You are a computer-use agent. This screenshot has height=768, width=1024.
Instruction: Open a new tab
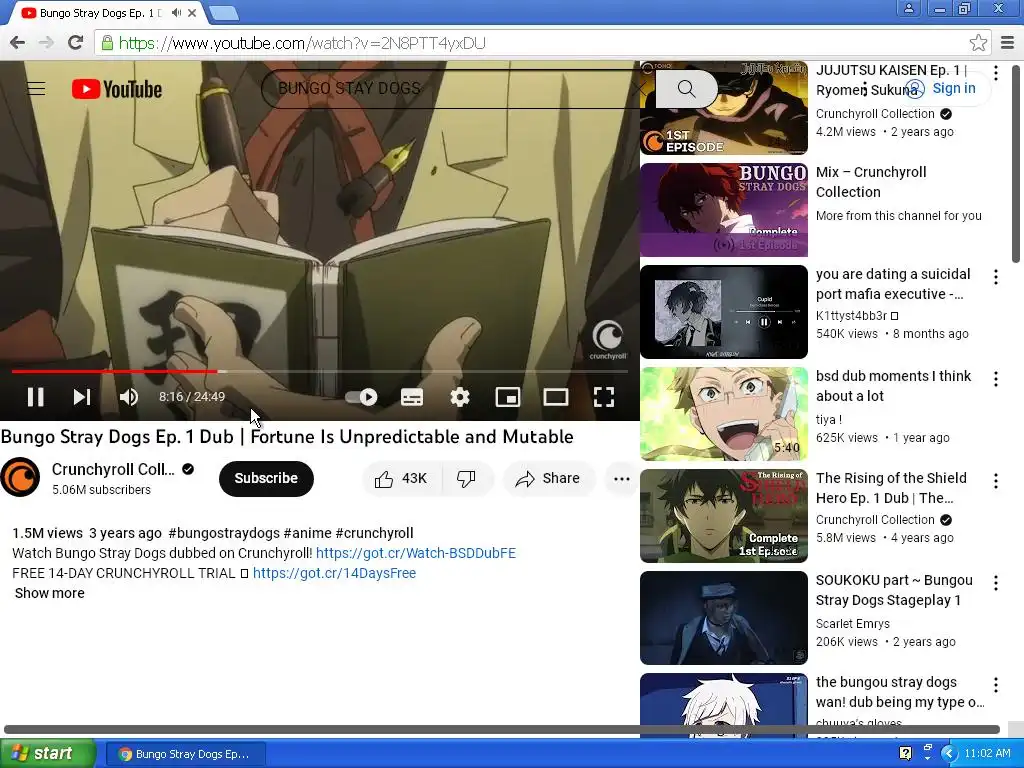point(224,12)
